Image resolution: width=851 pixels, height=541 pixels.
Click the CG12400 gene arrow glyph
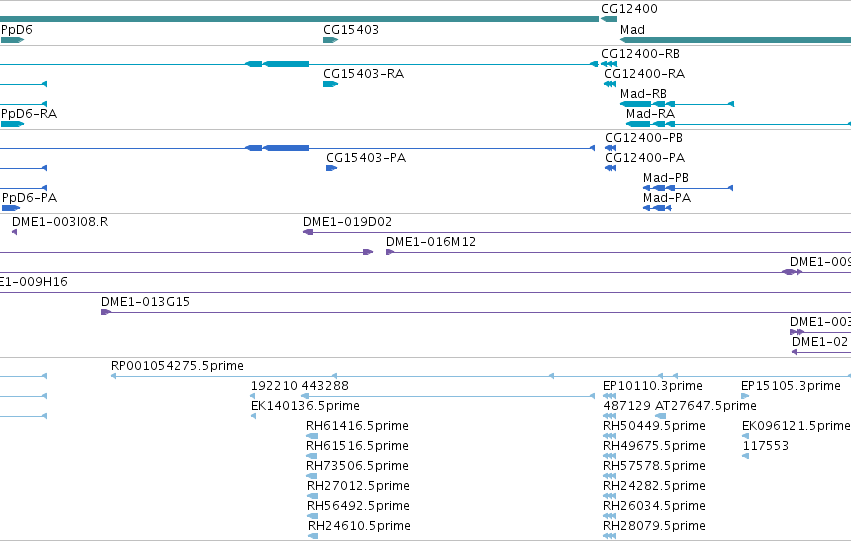coord(609,20)
